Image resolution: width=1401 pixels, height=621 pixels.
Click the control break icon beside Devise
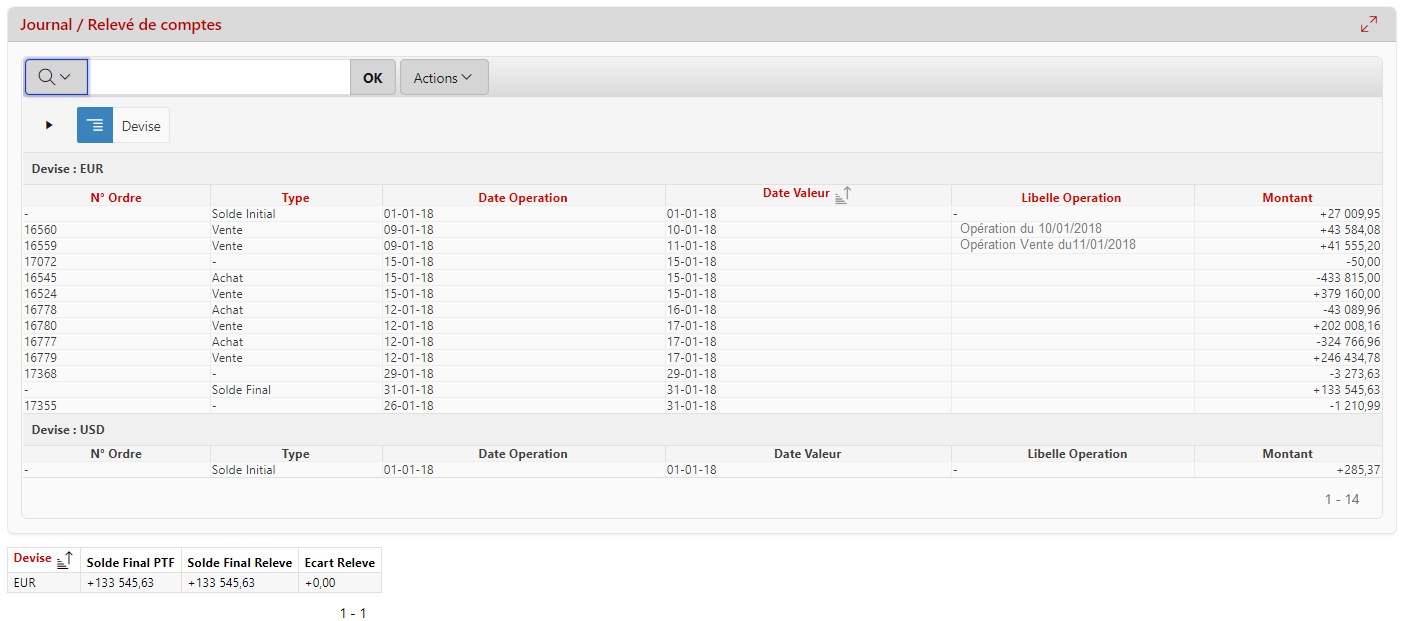tap(95, 125)
